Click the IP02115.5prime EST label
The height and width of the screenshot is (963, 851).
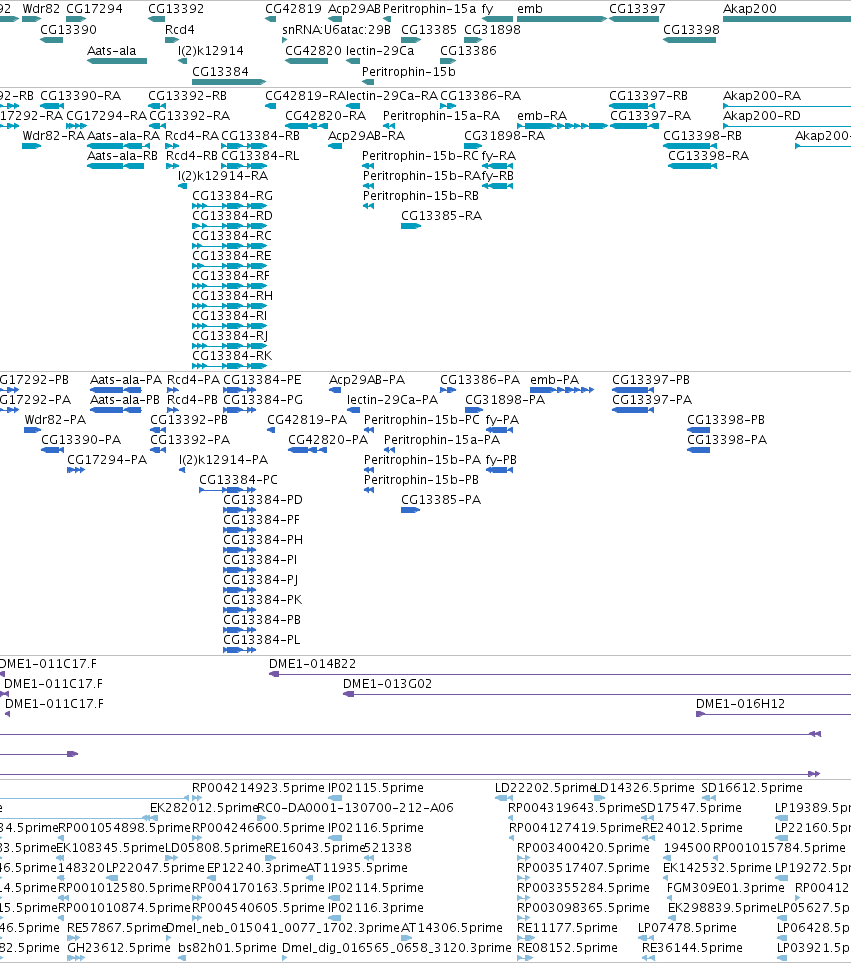[376, 788]
